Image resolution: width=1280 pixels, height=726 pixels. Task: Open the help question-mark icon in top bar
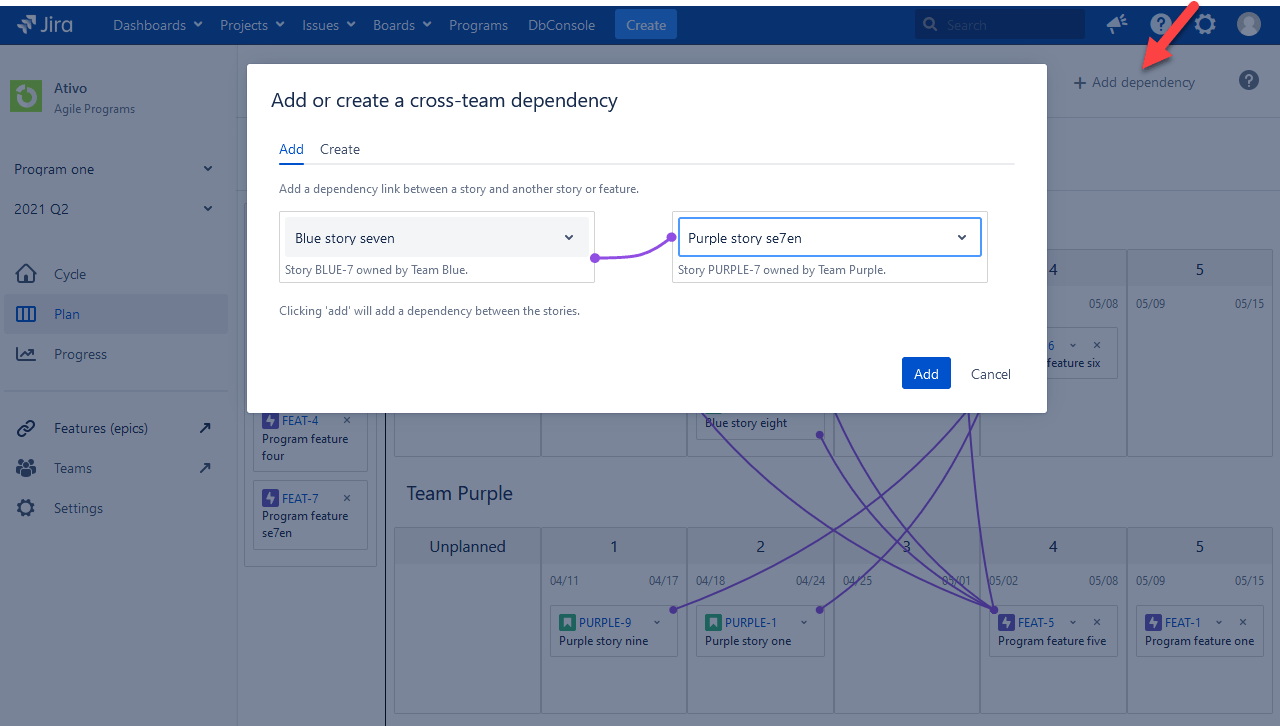click(x=1160, y=24)
